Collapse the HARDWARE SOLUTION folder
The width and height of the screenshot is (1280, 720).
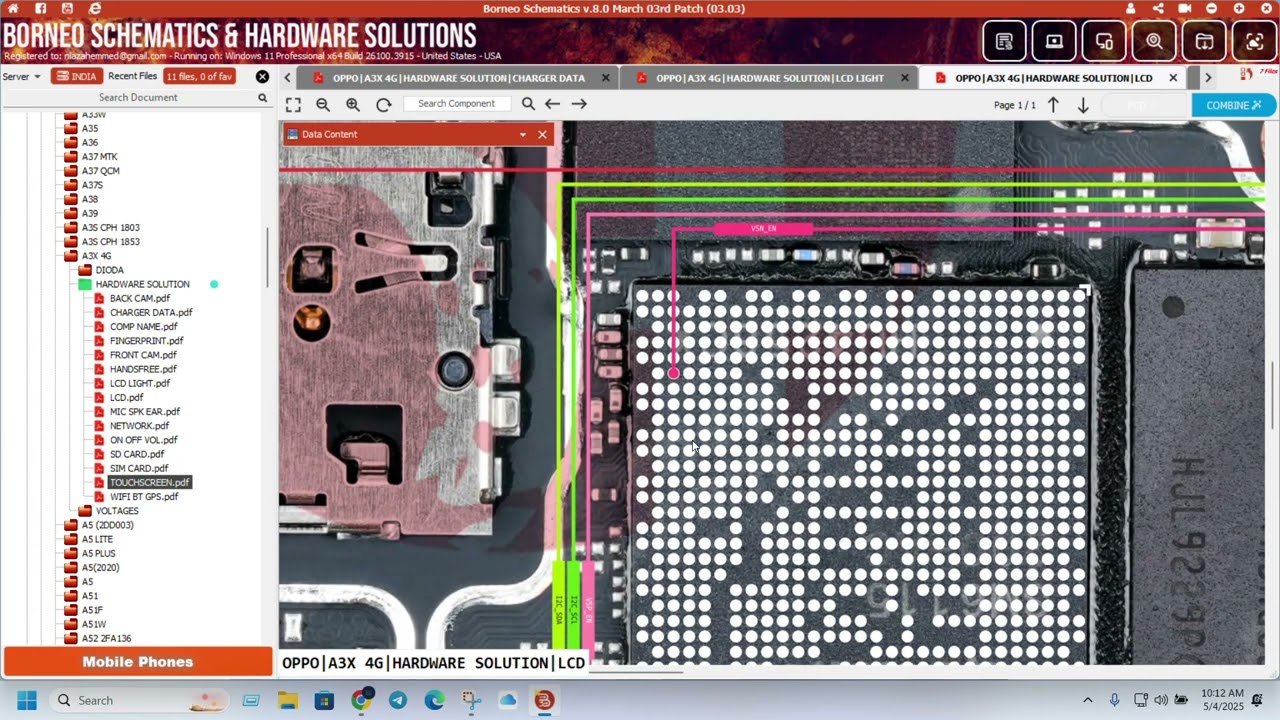[x=85, y=284]
